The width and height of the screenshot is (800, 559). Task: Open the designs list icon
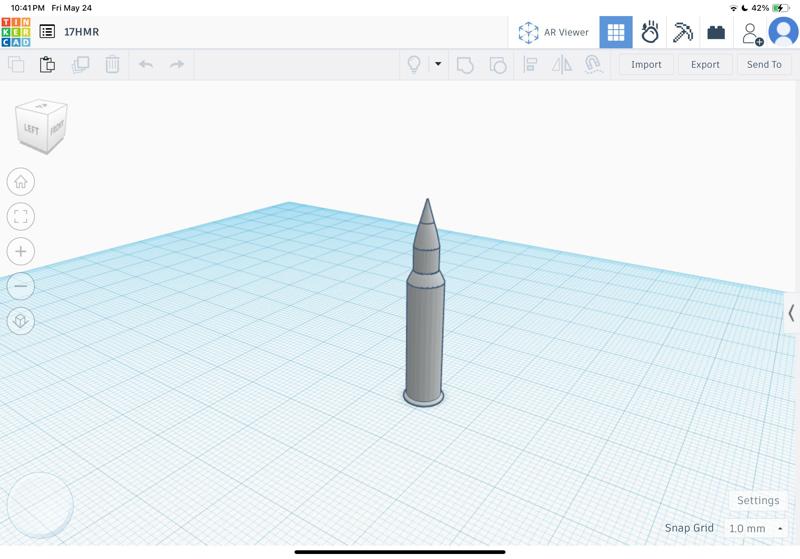click(47, 32)
